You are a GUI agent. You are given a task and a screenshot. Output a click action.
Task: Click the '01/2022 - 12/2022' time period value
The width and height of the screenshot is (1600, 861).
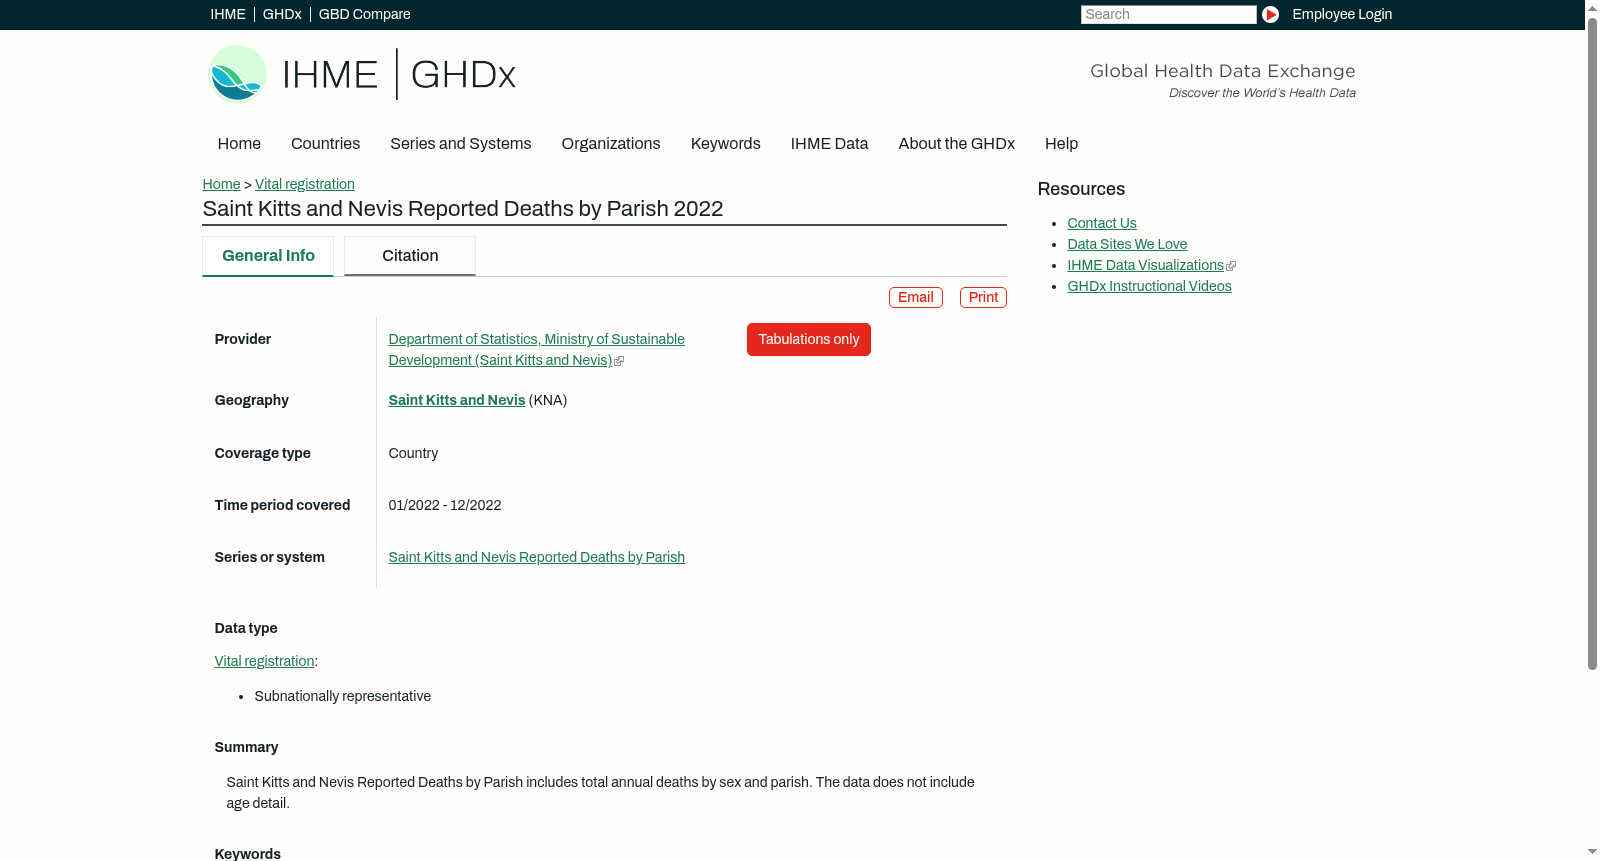coord(445,505)
